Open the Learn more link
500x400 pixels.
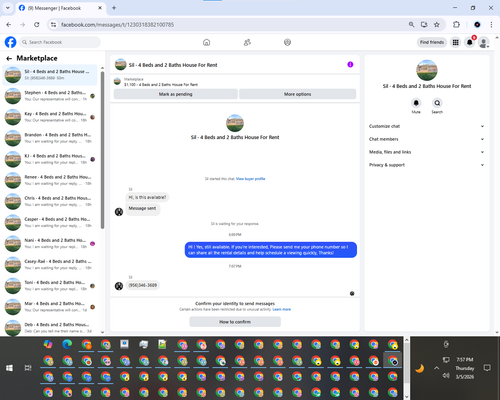click(x=281, y=309)
